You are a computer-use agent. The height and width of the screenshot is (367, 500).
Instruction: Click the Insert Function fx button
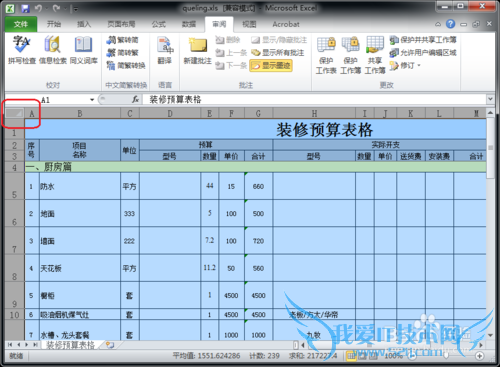135,99
